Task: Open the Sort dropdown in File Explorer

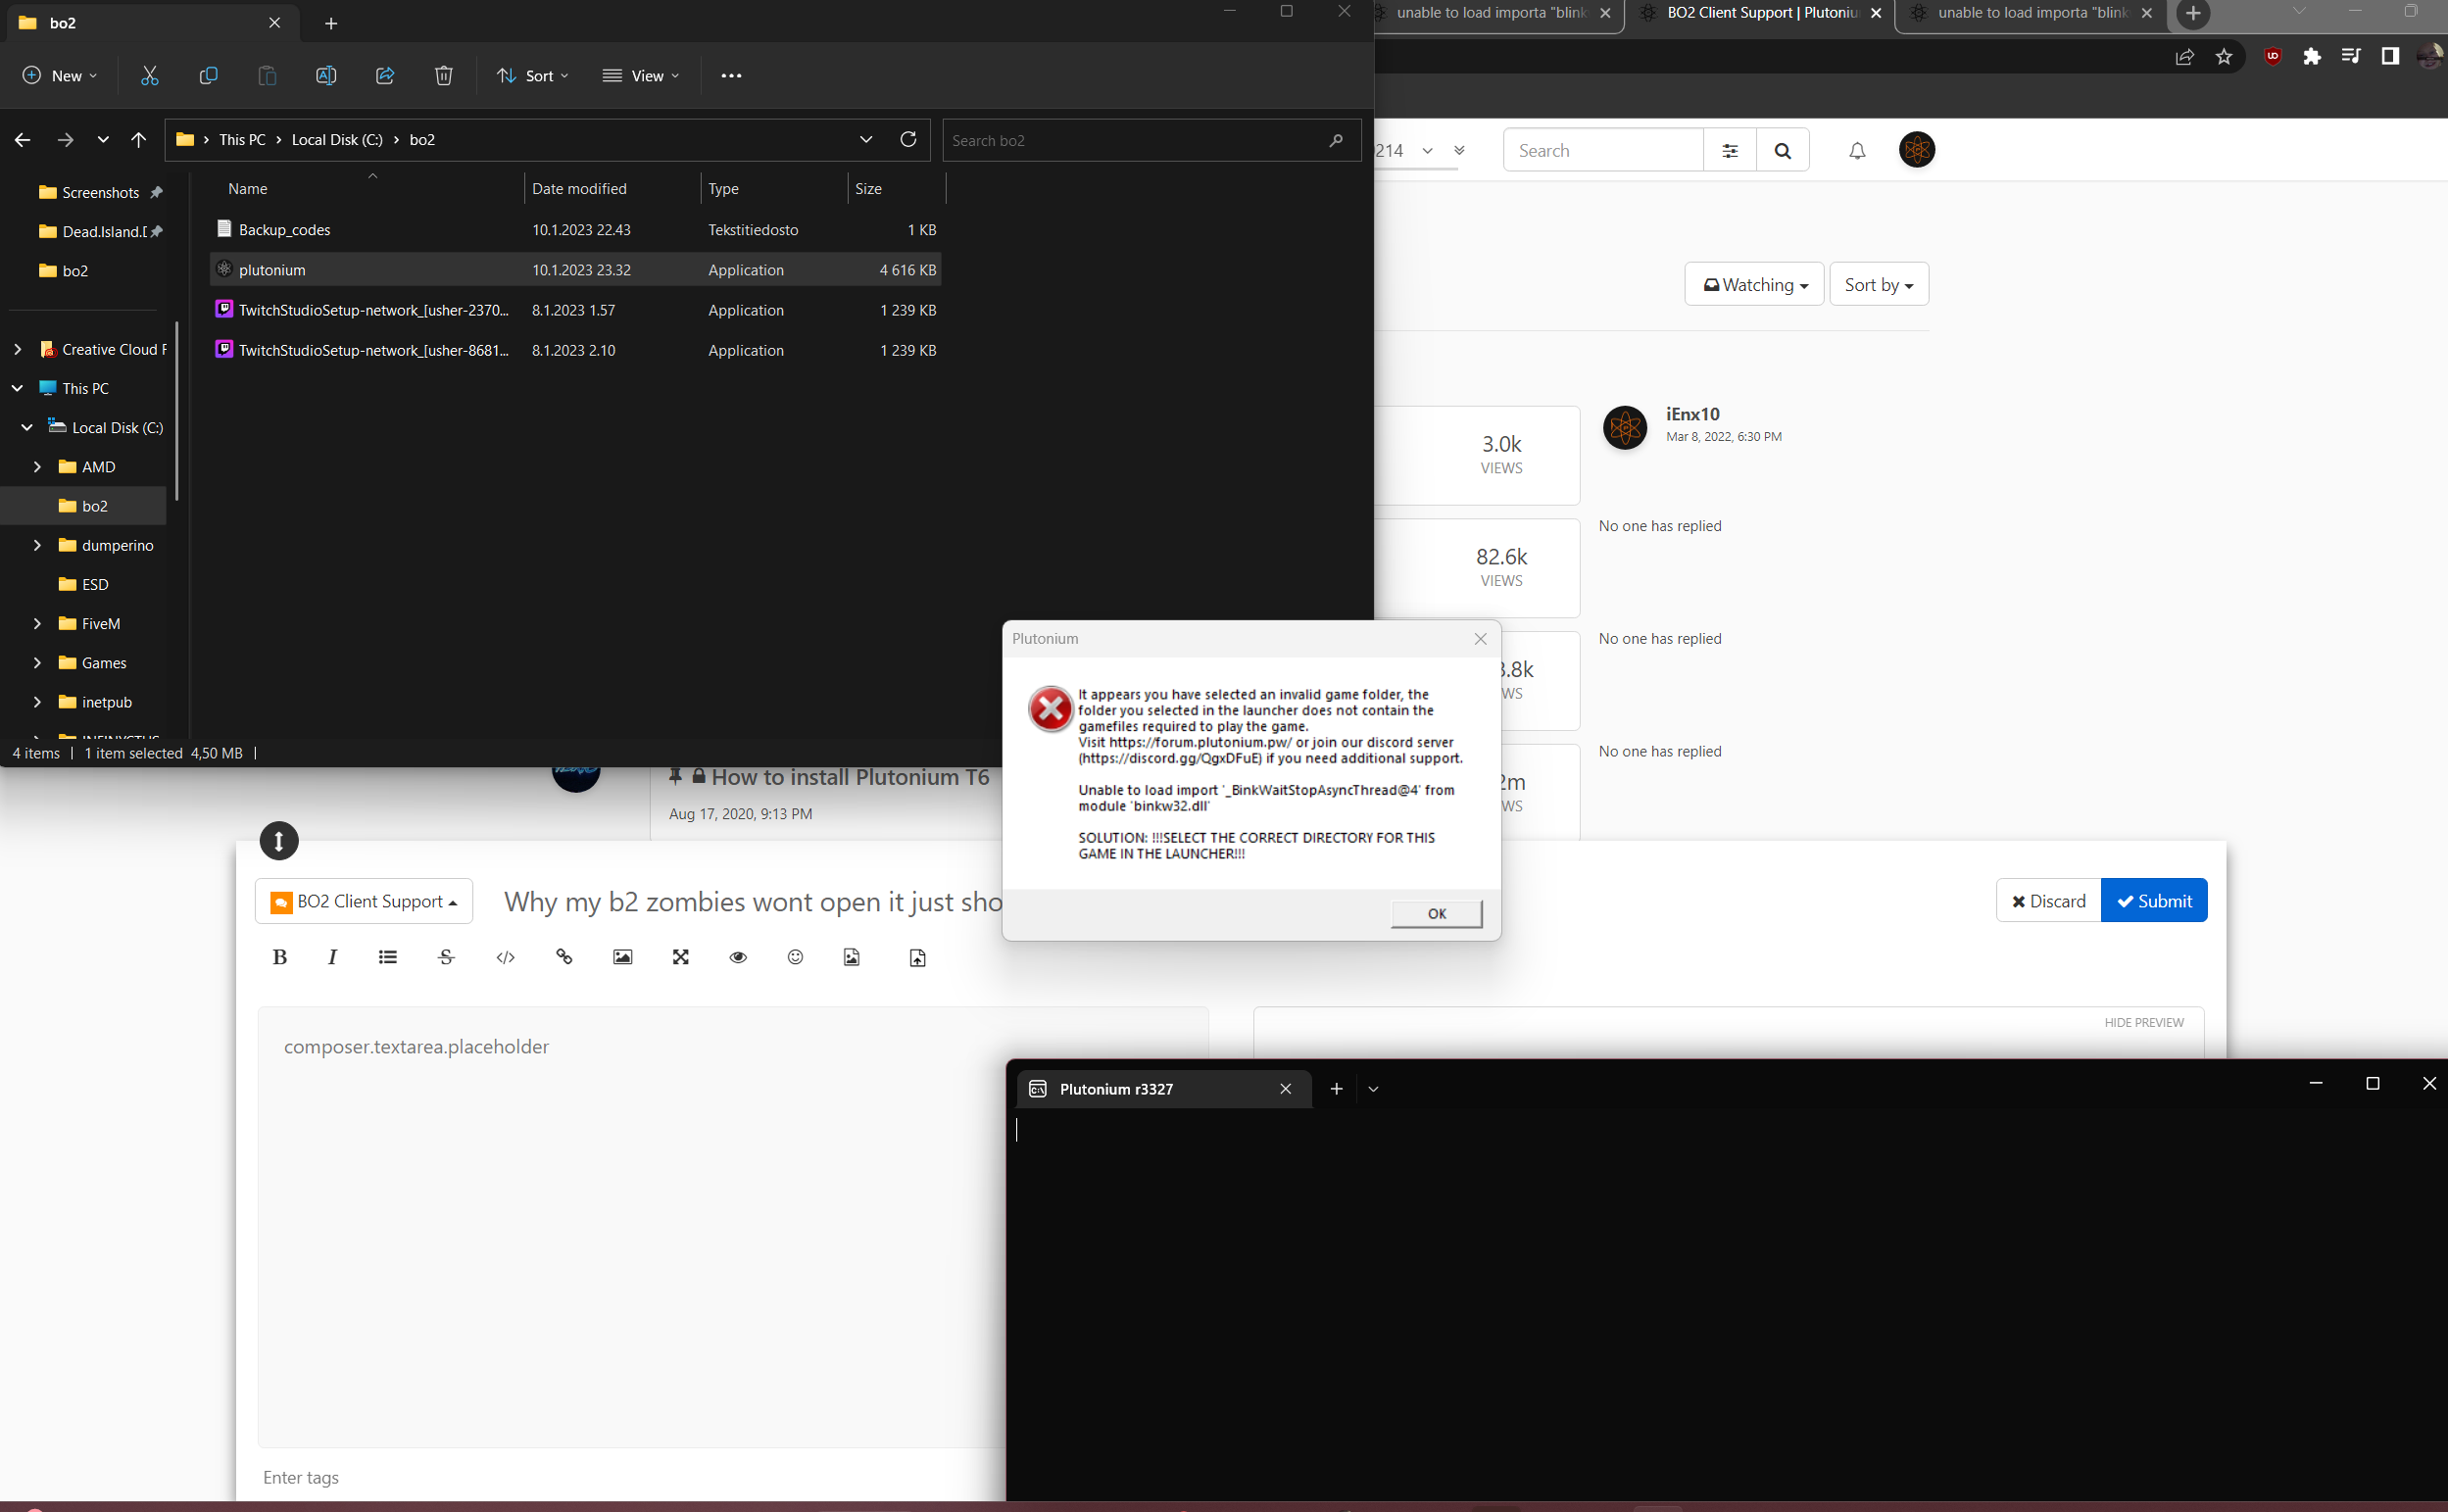Action: coord(533,76)
